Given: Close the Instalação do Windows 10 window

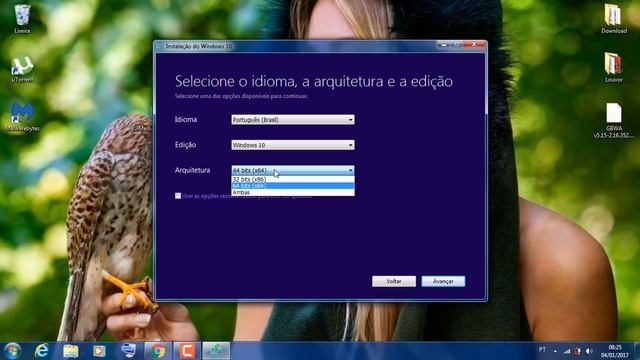Looking at the screenshot, I should (474, 44).
